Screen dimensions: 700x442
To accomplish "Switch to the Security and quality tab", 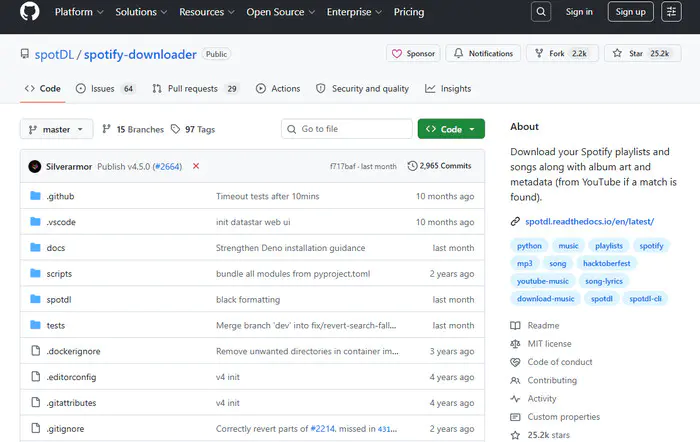I will point(362,89).
